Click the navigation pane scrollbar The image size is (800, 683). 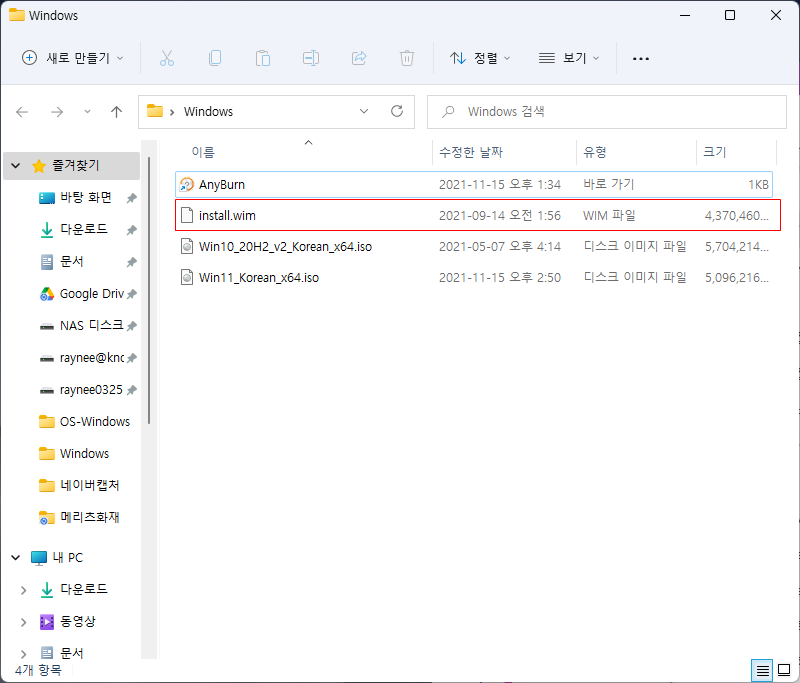point(149,291)
